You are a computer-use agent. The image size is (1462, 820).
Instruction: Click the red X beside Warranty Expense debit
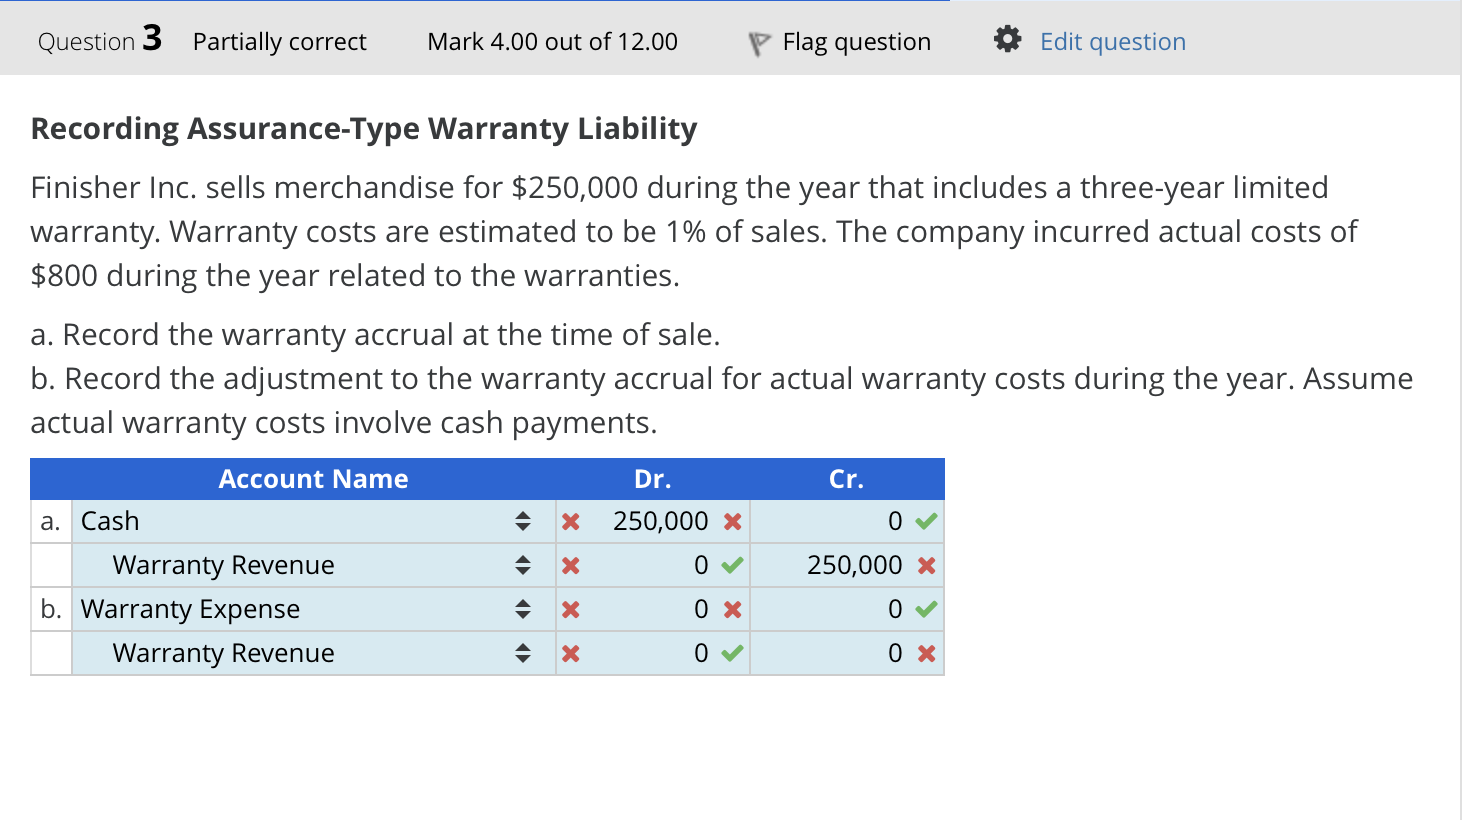[732, 610]
